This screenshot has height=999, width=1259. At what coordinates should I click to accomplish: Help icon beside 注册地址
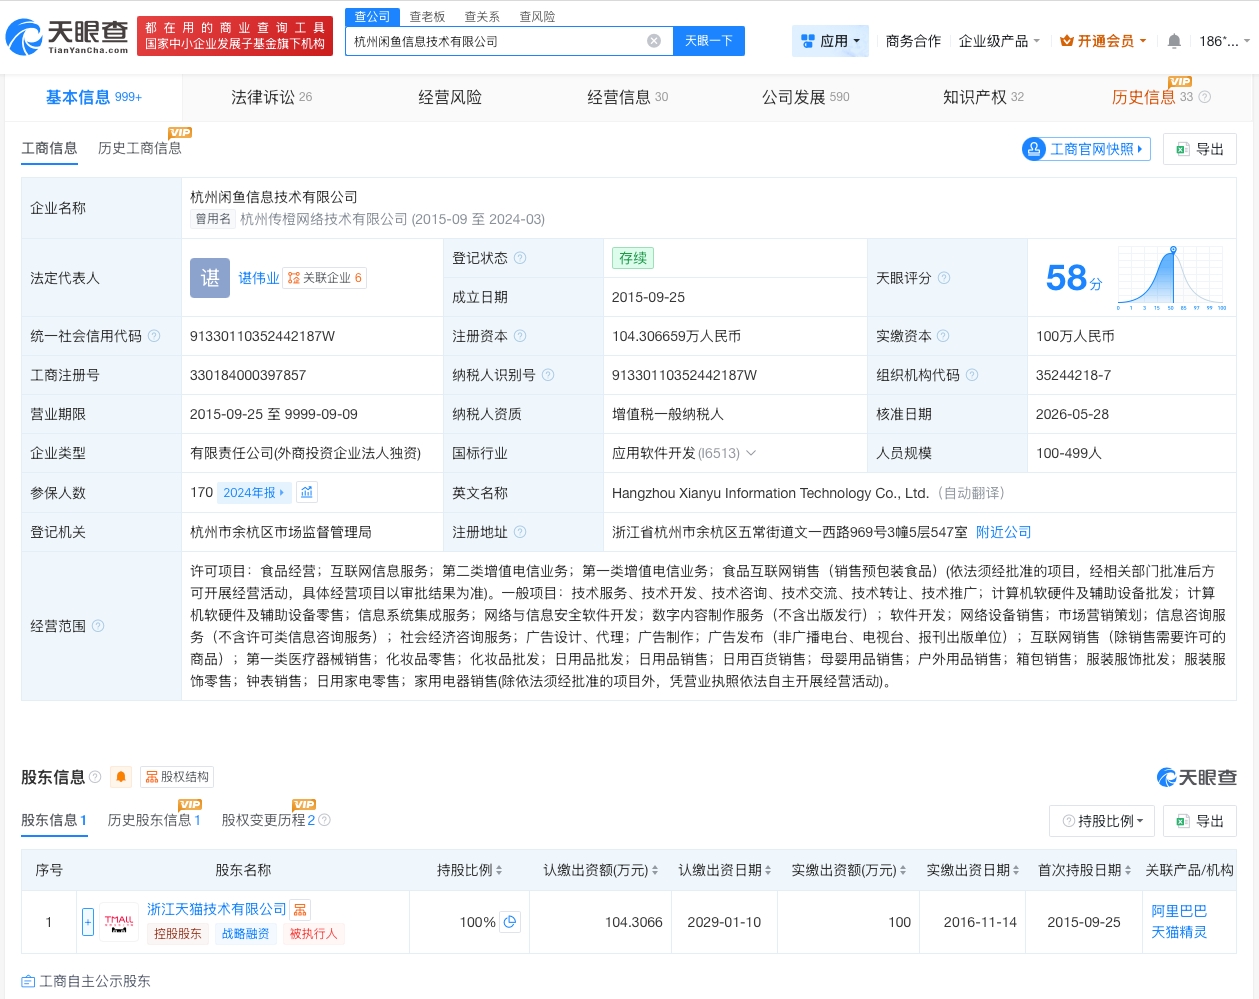tap(520, 532)
